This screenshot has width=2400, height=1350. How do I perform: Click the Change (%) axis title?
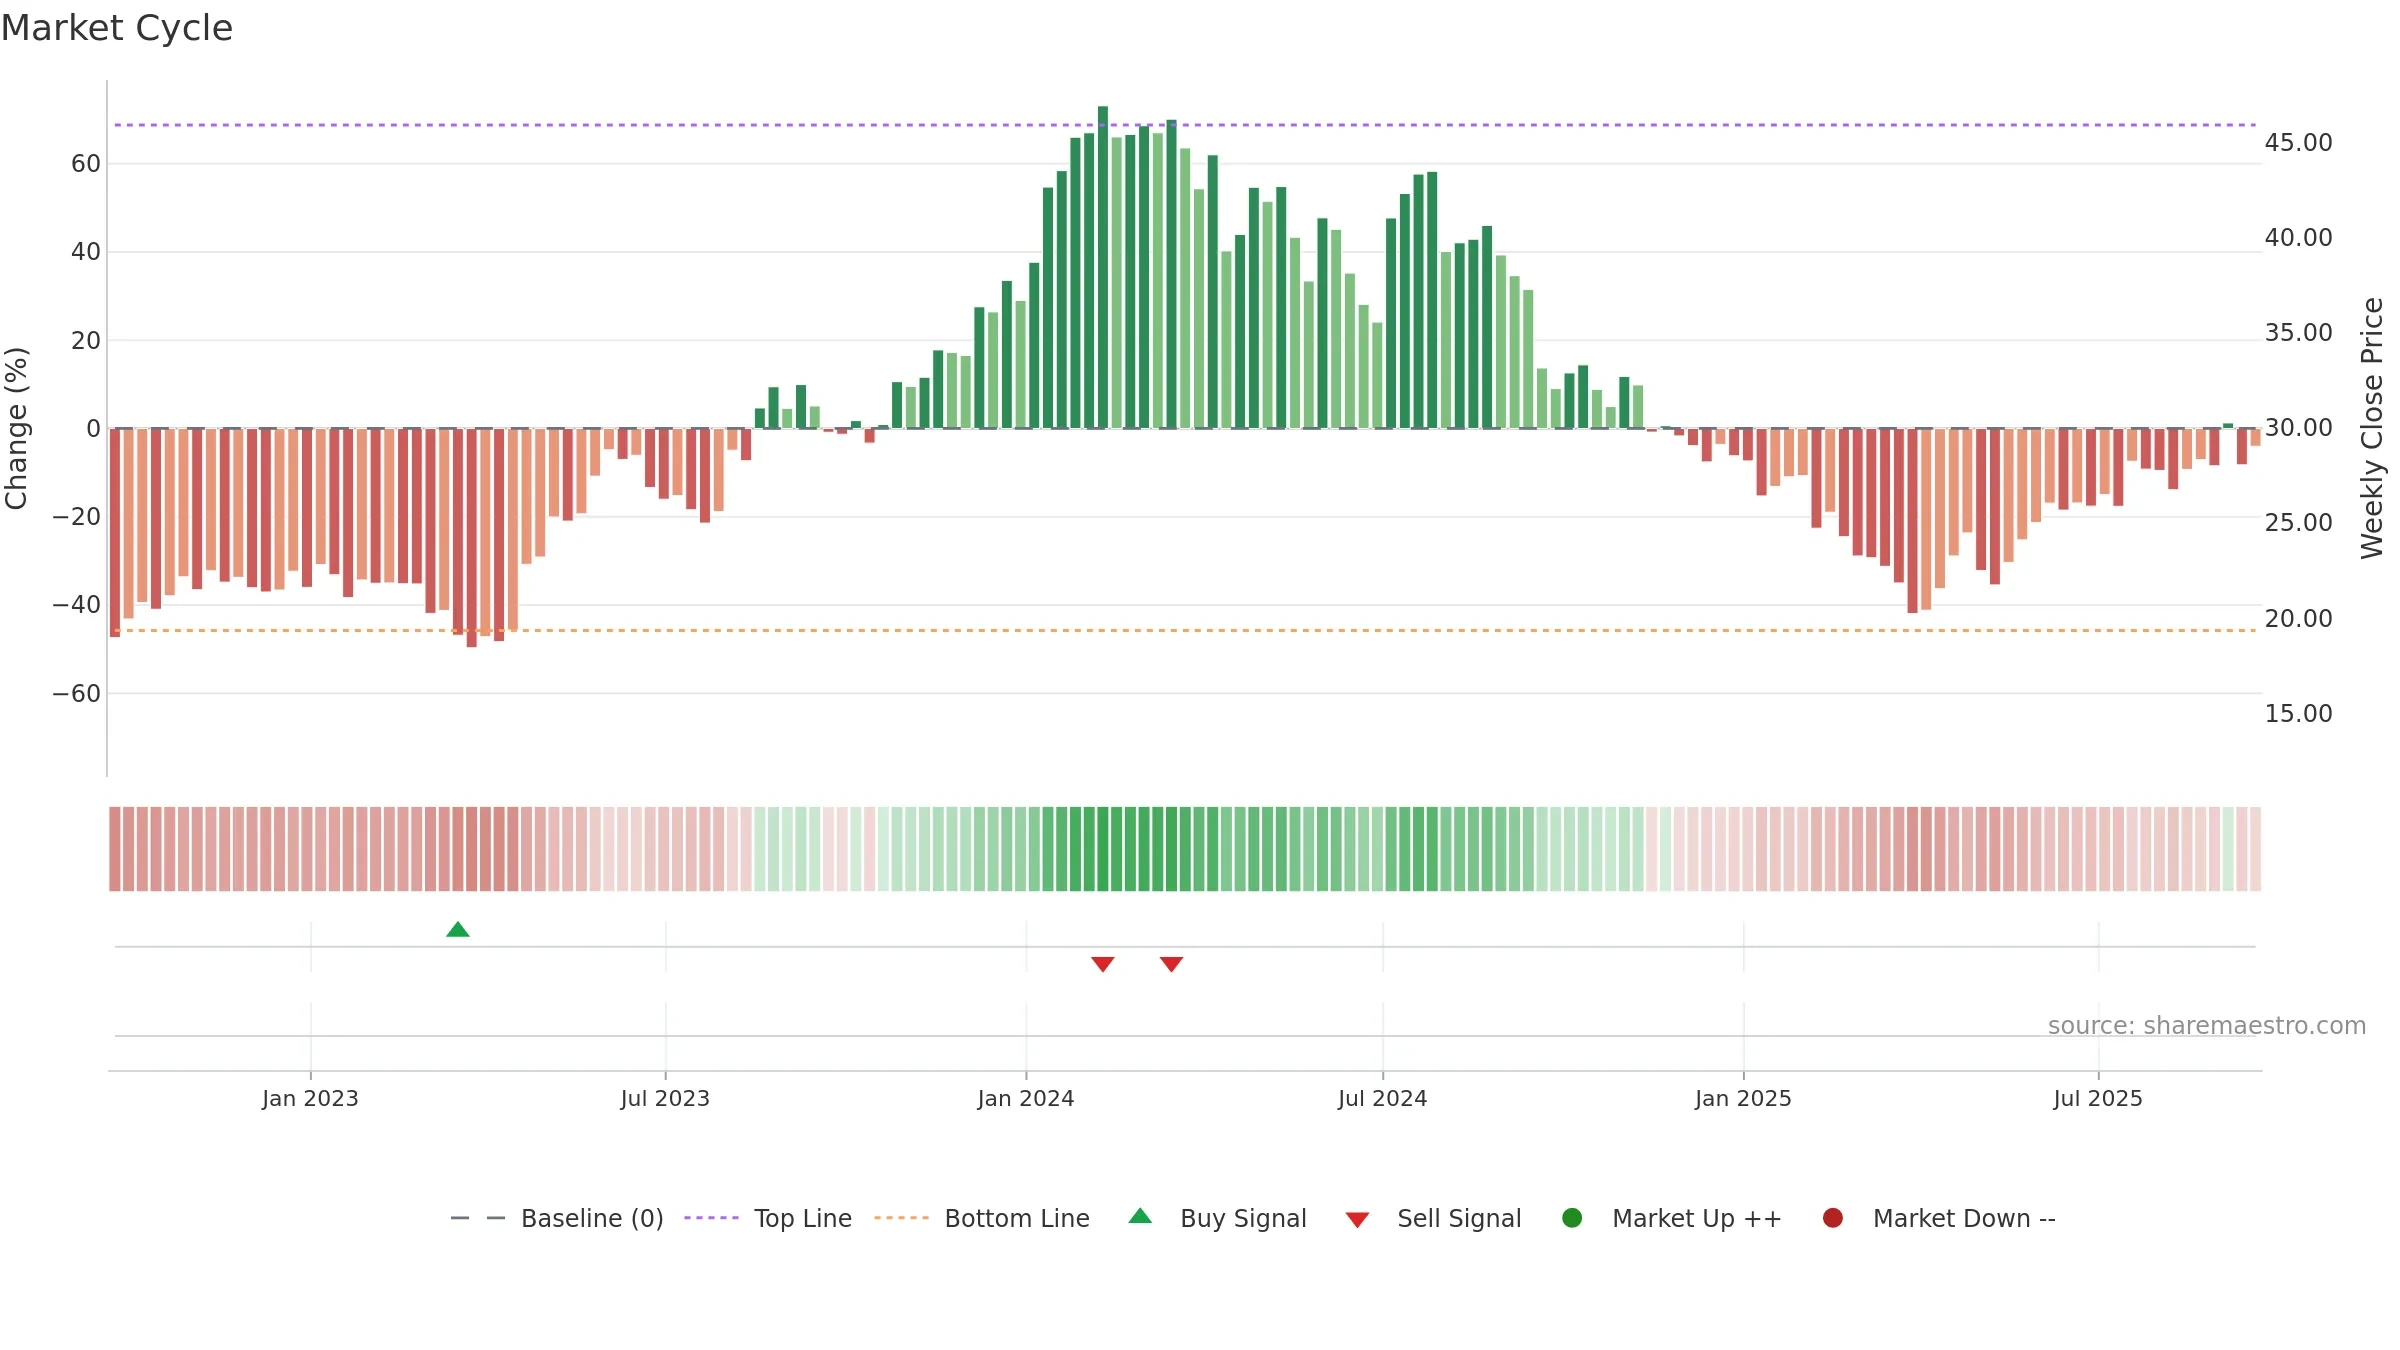16,428
